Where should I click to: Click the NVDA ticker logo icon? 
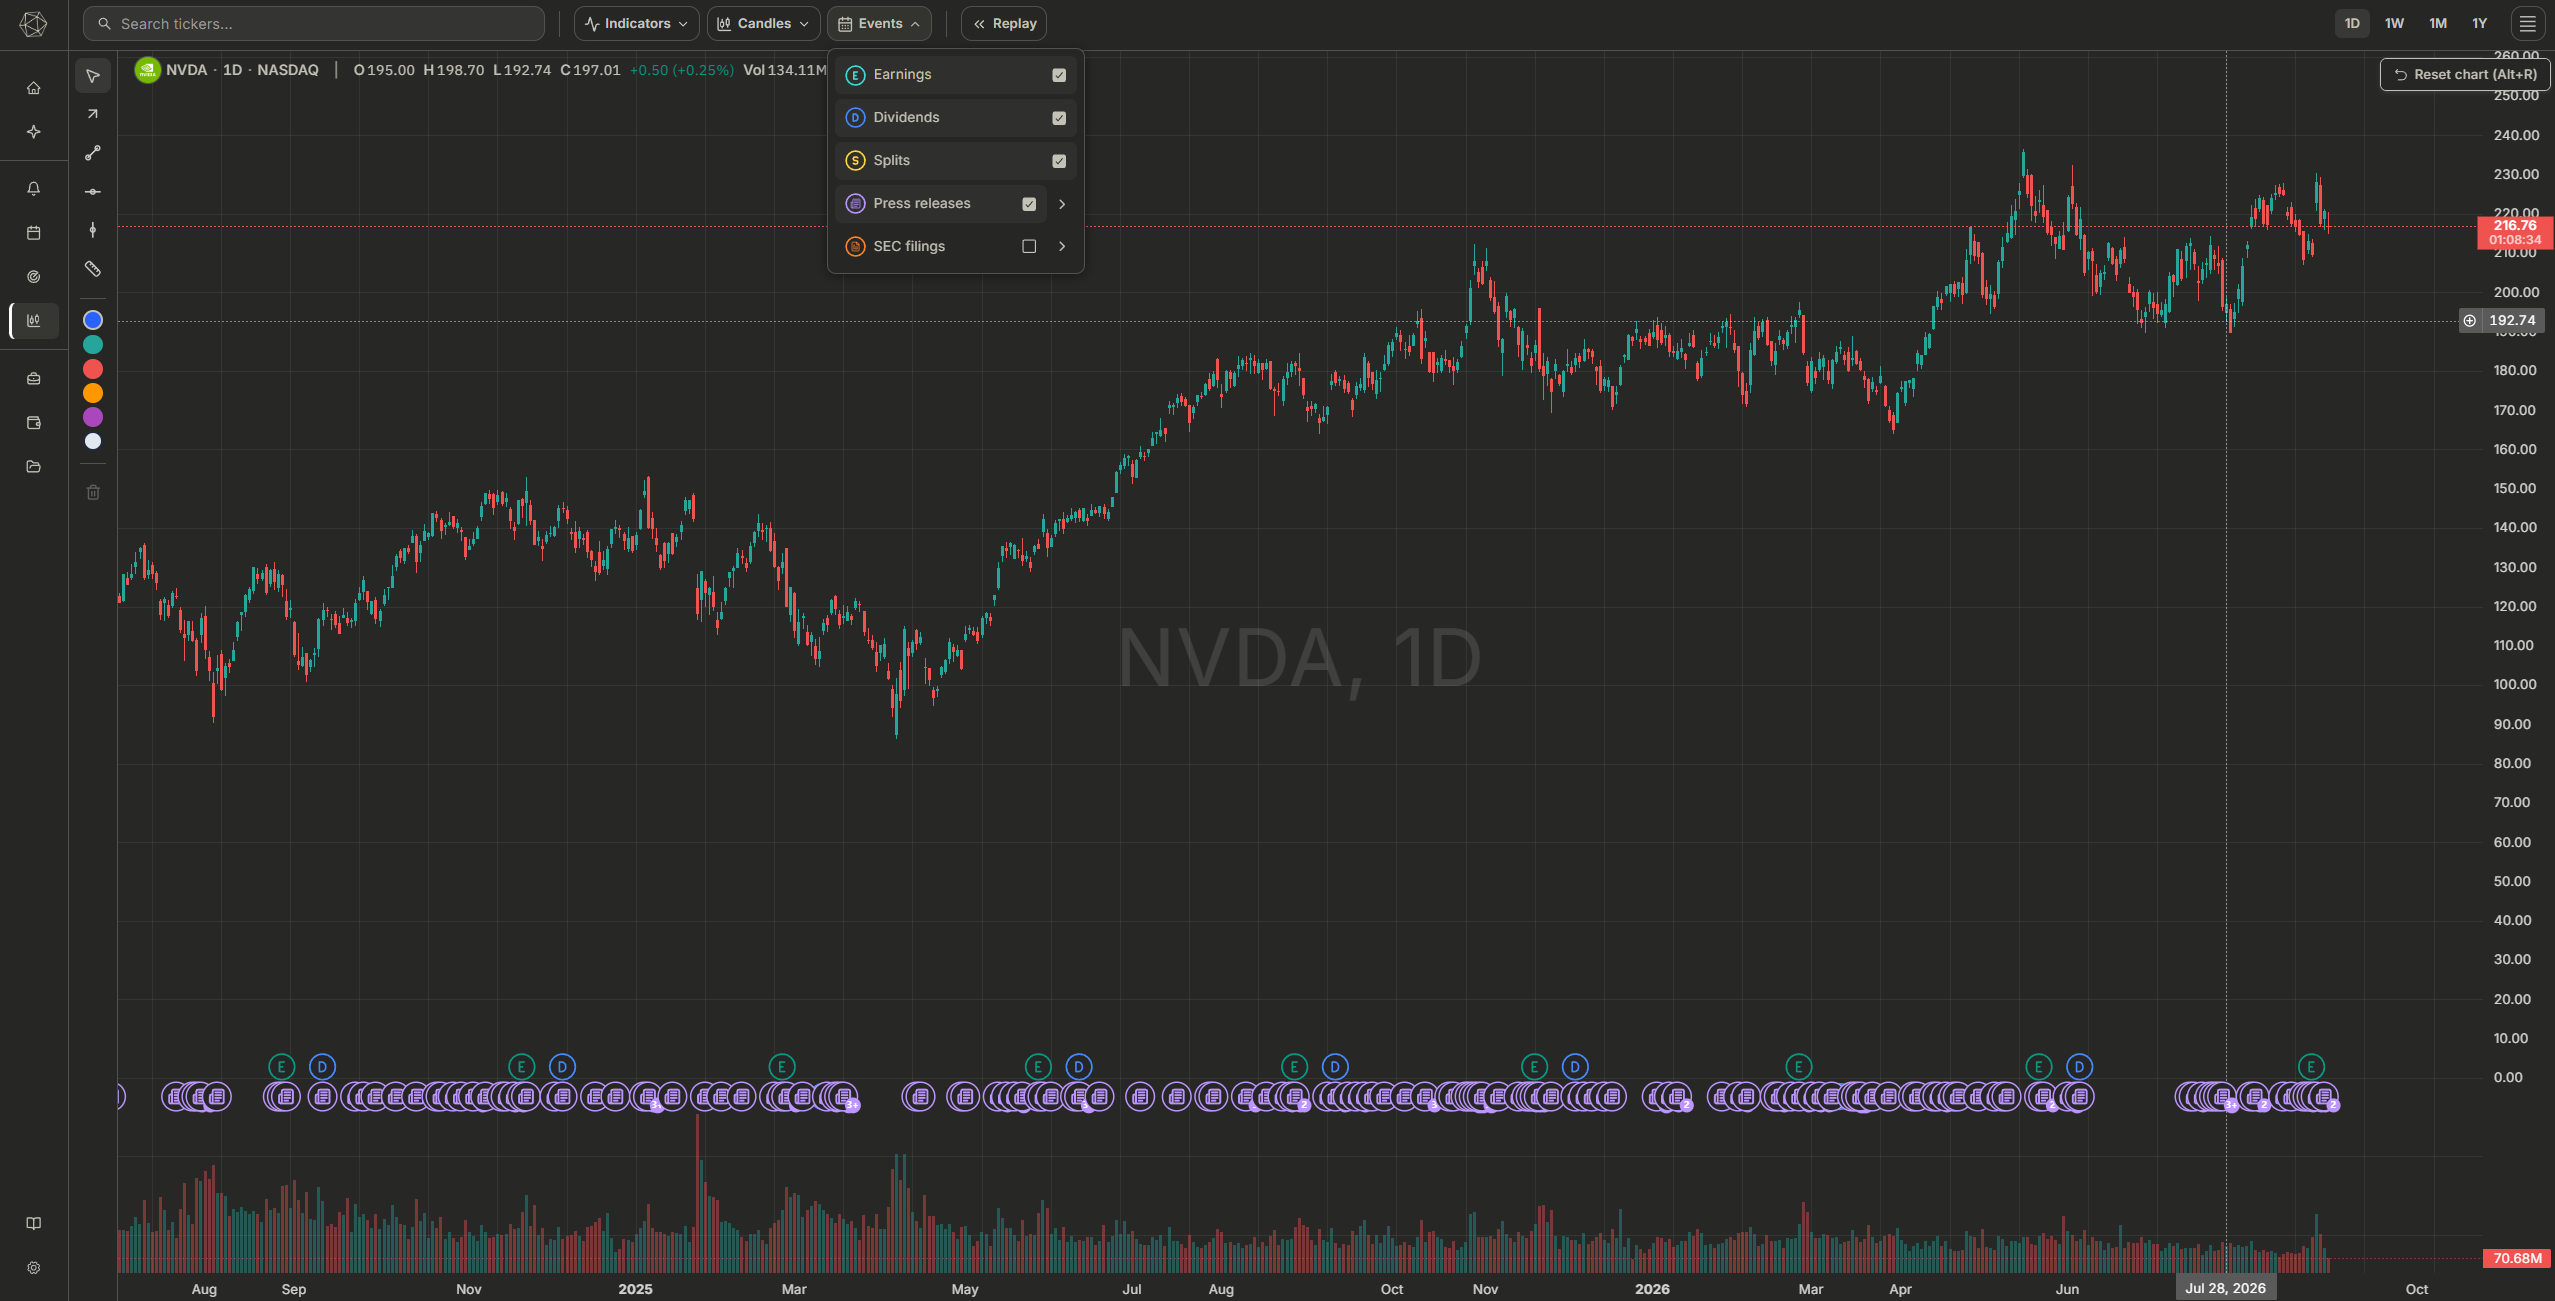click(x=147, y=70)
